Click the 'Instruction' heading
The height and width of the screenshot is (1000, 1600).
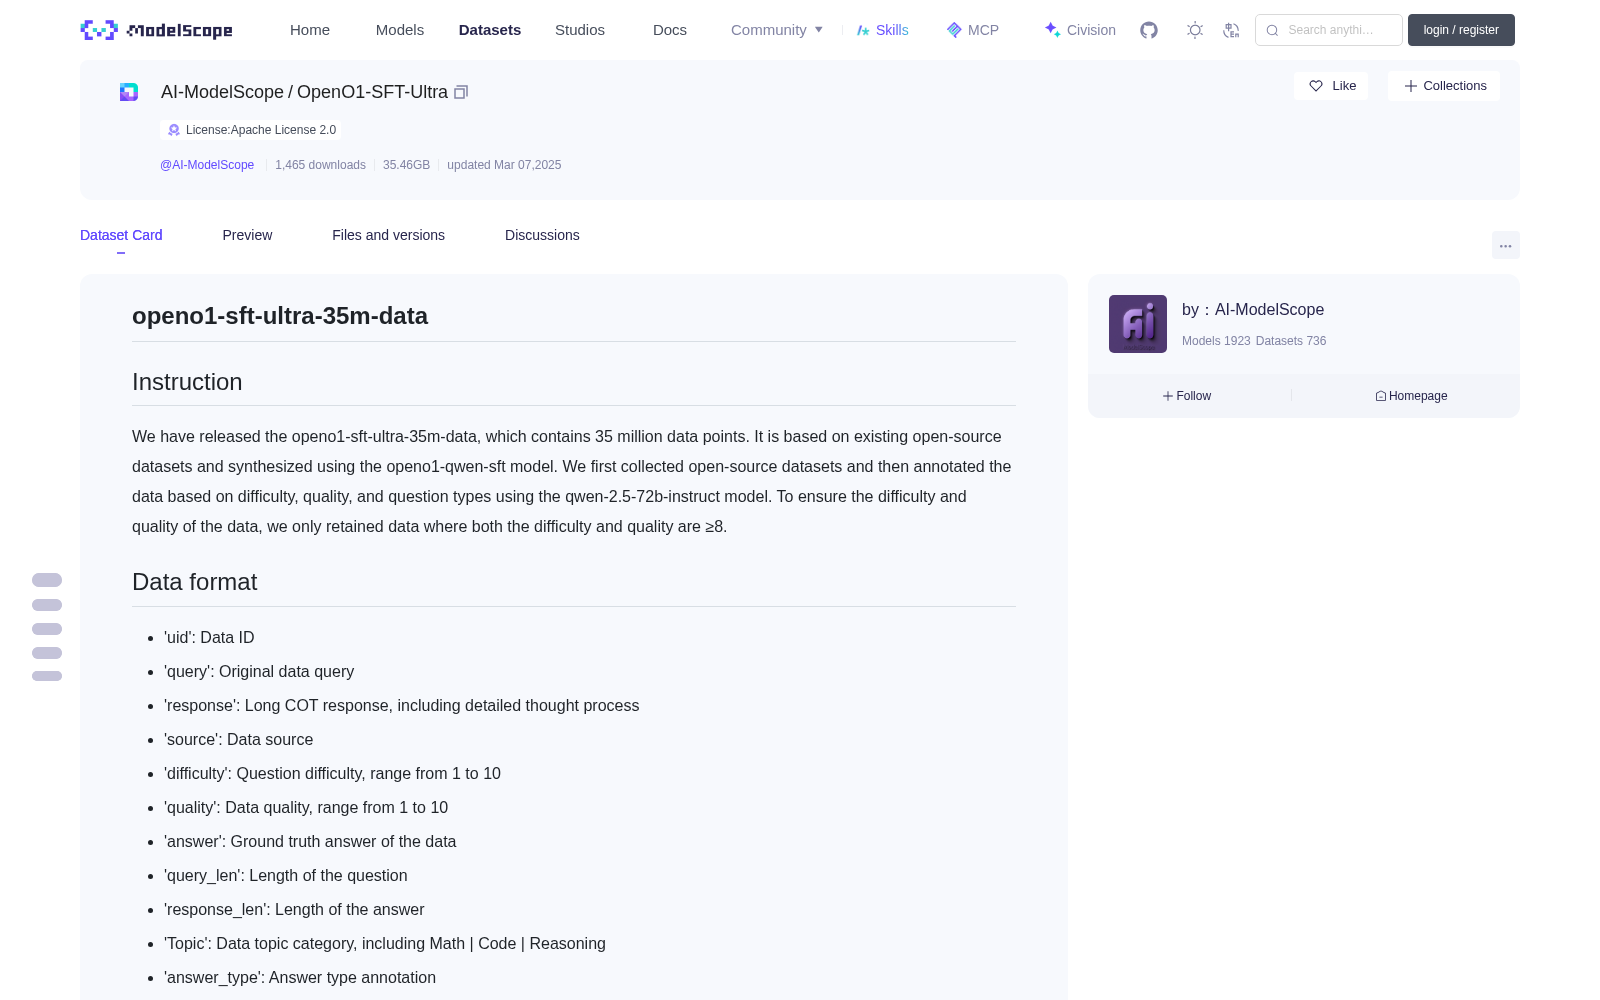[187, 382]
